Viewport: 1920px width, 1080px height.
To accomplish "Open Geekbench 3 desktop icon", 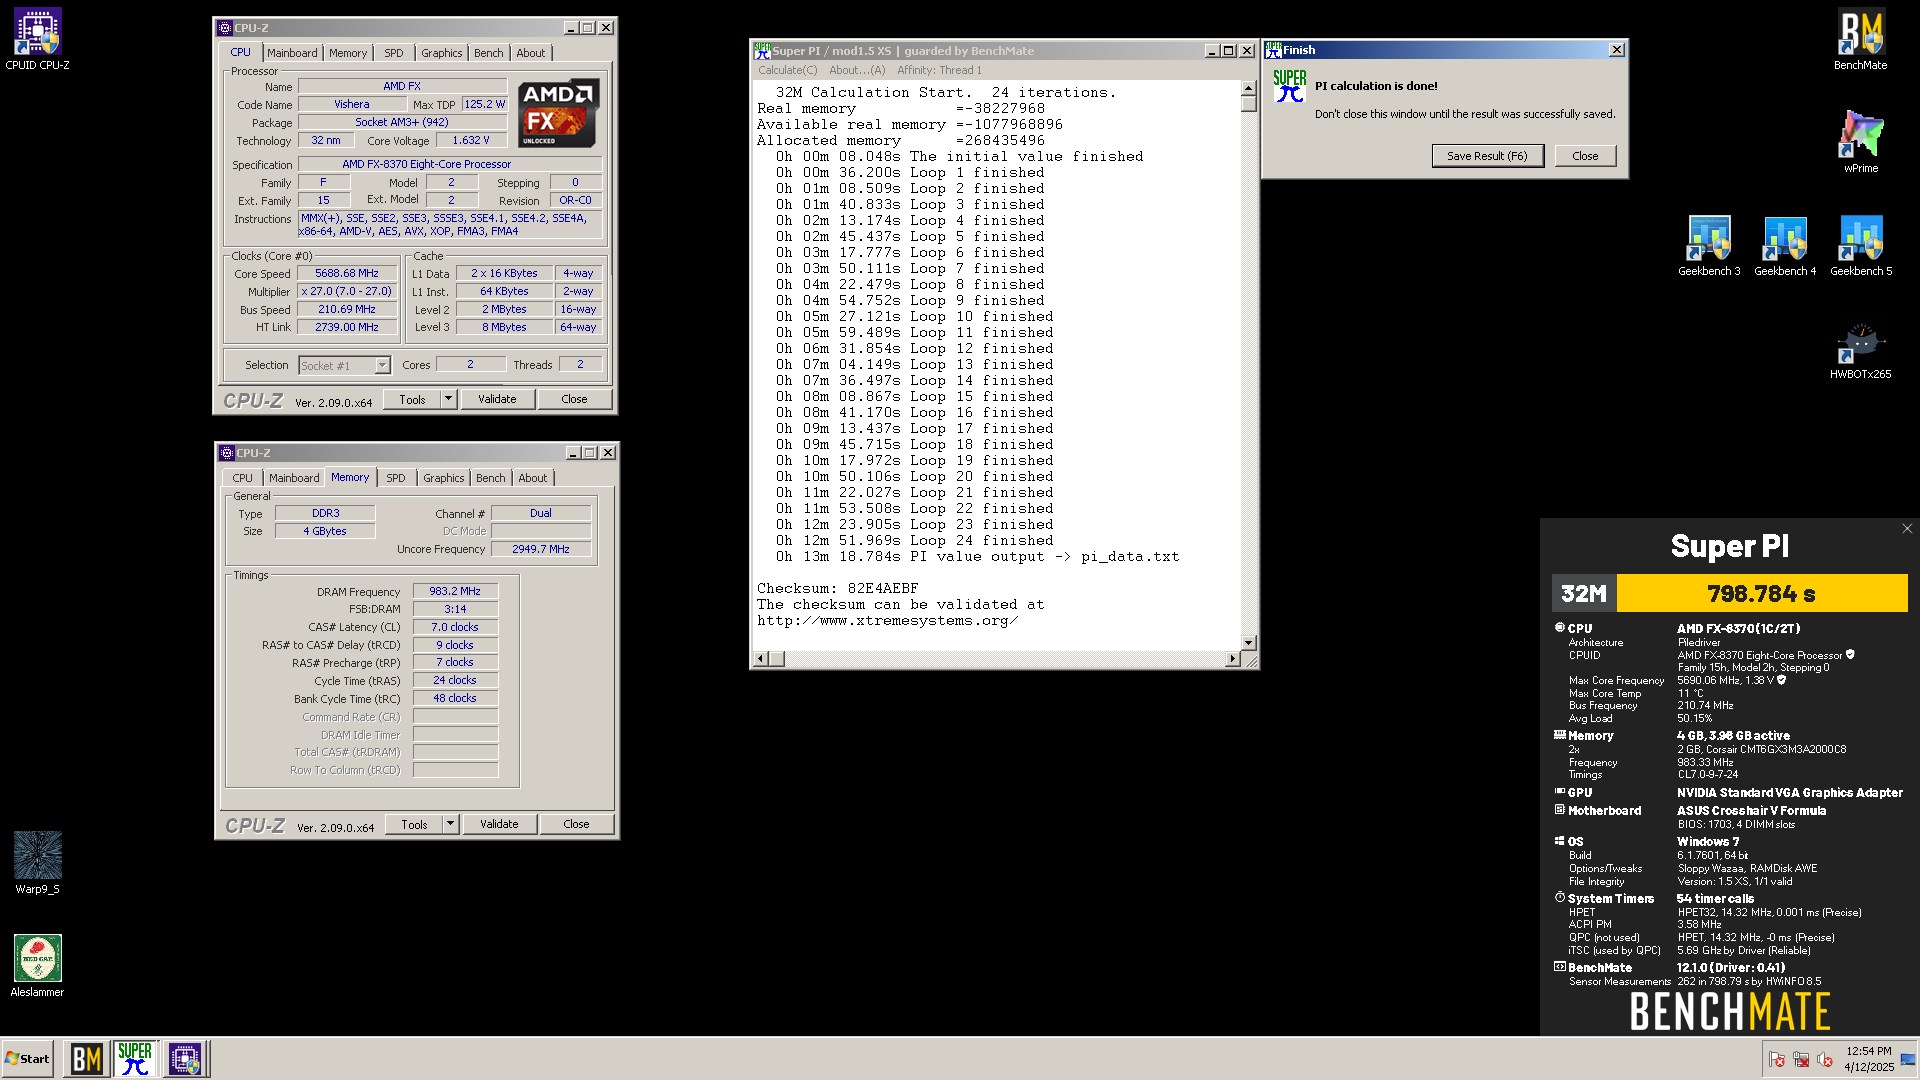I will 1709,245.
